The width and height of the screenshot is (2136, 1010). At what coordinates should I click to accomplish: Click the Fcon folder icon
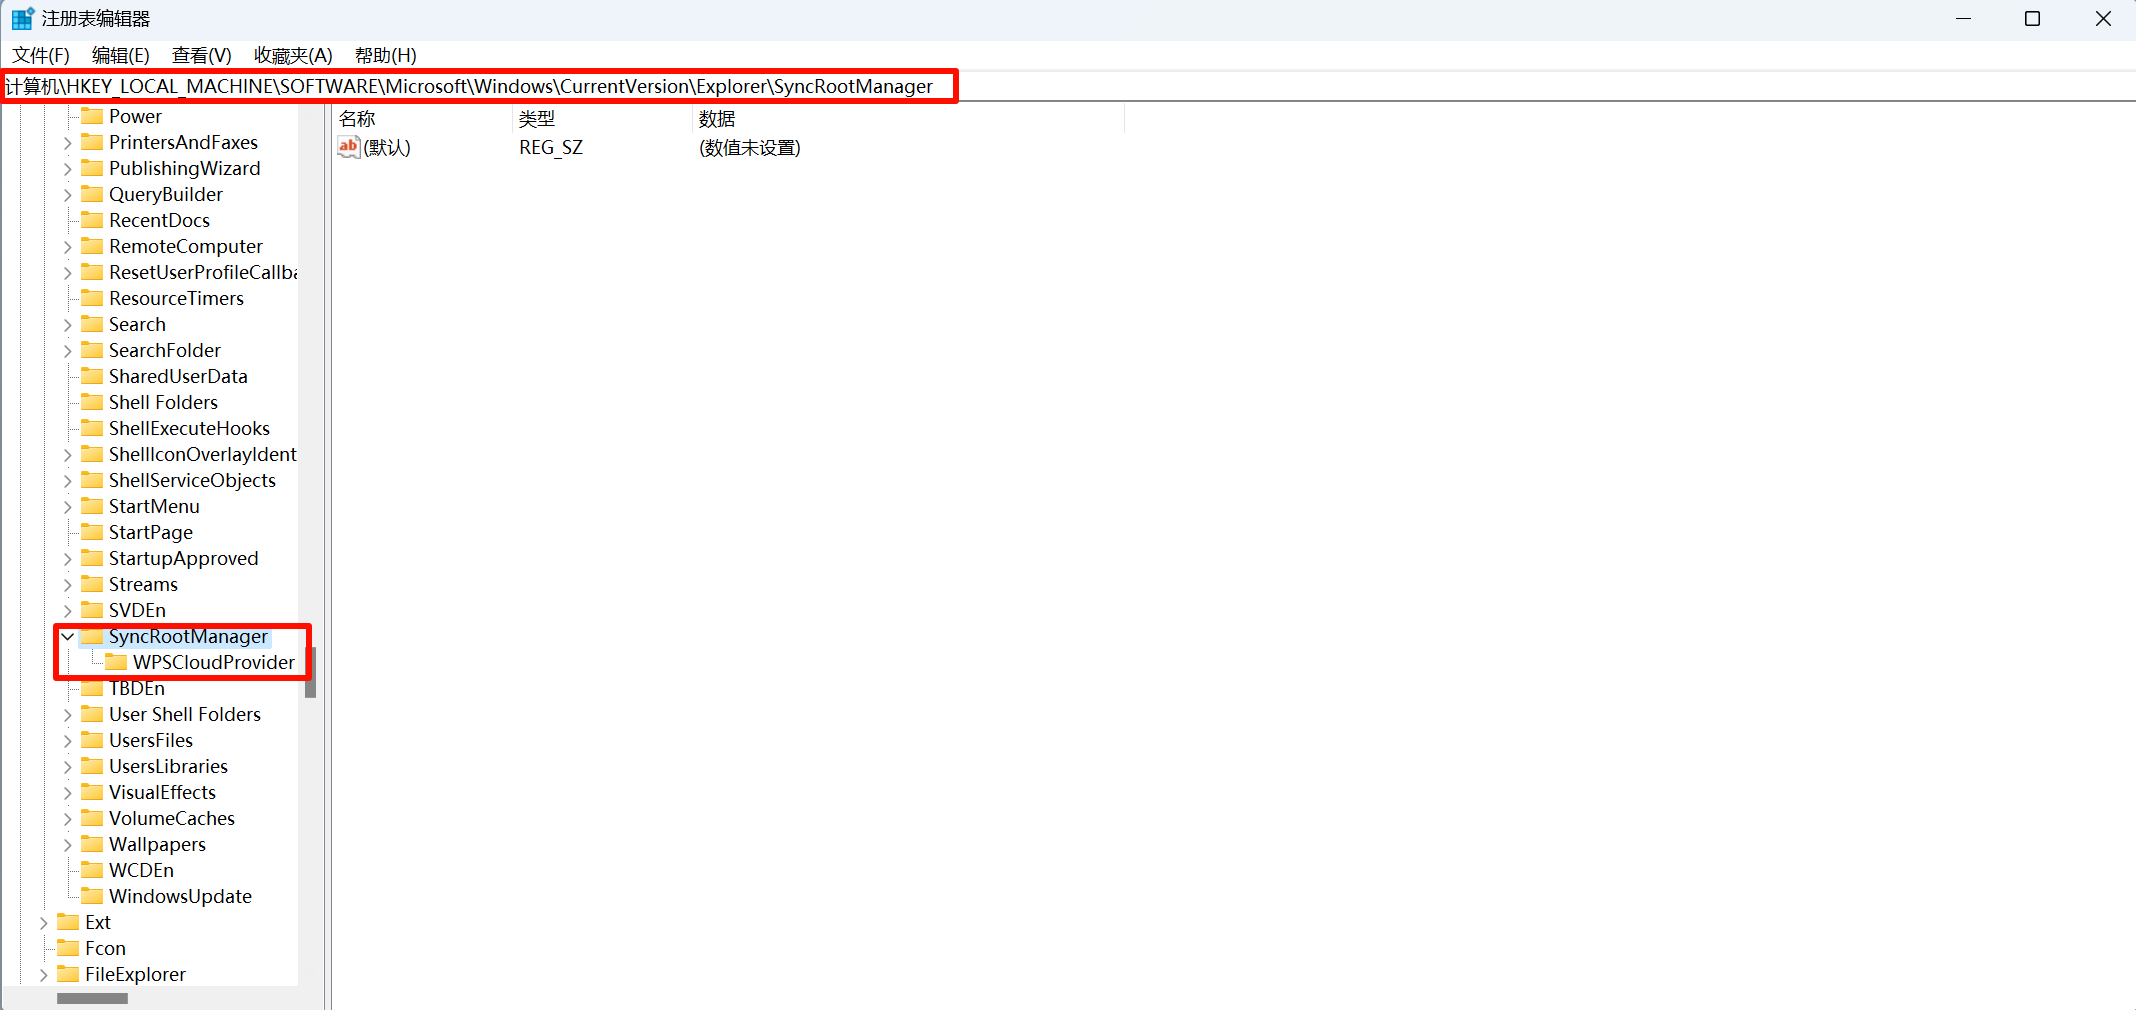tap(68, 948)
